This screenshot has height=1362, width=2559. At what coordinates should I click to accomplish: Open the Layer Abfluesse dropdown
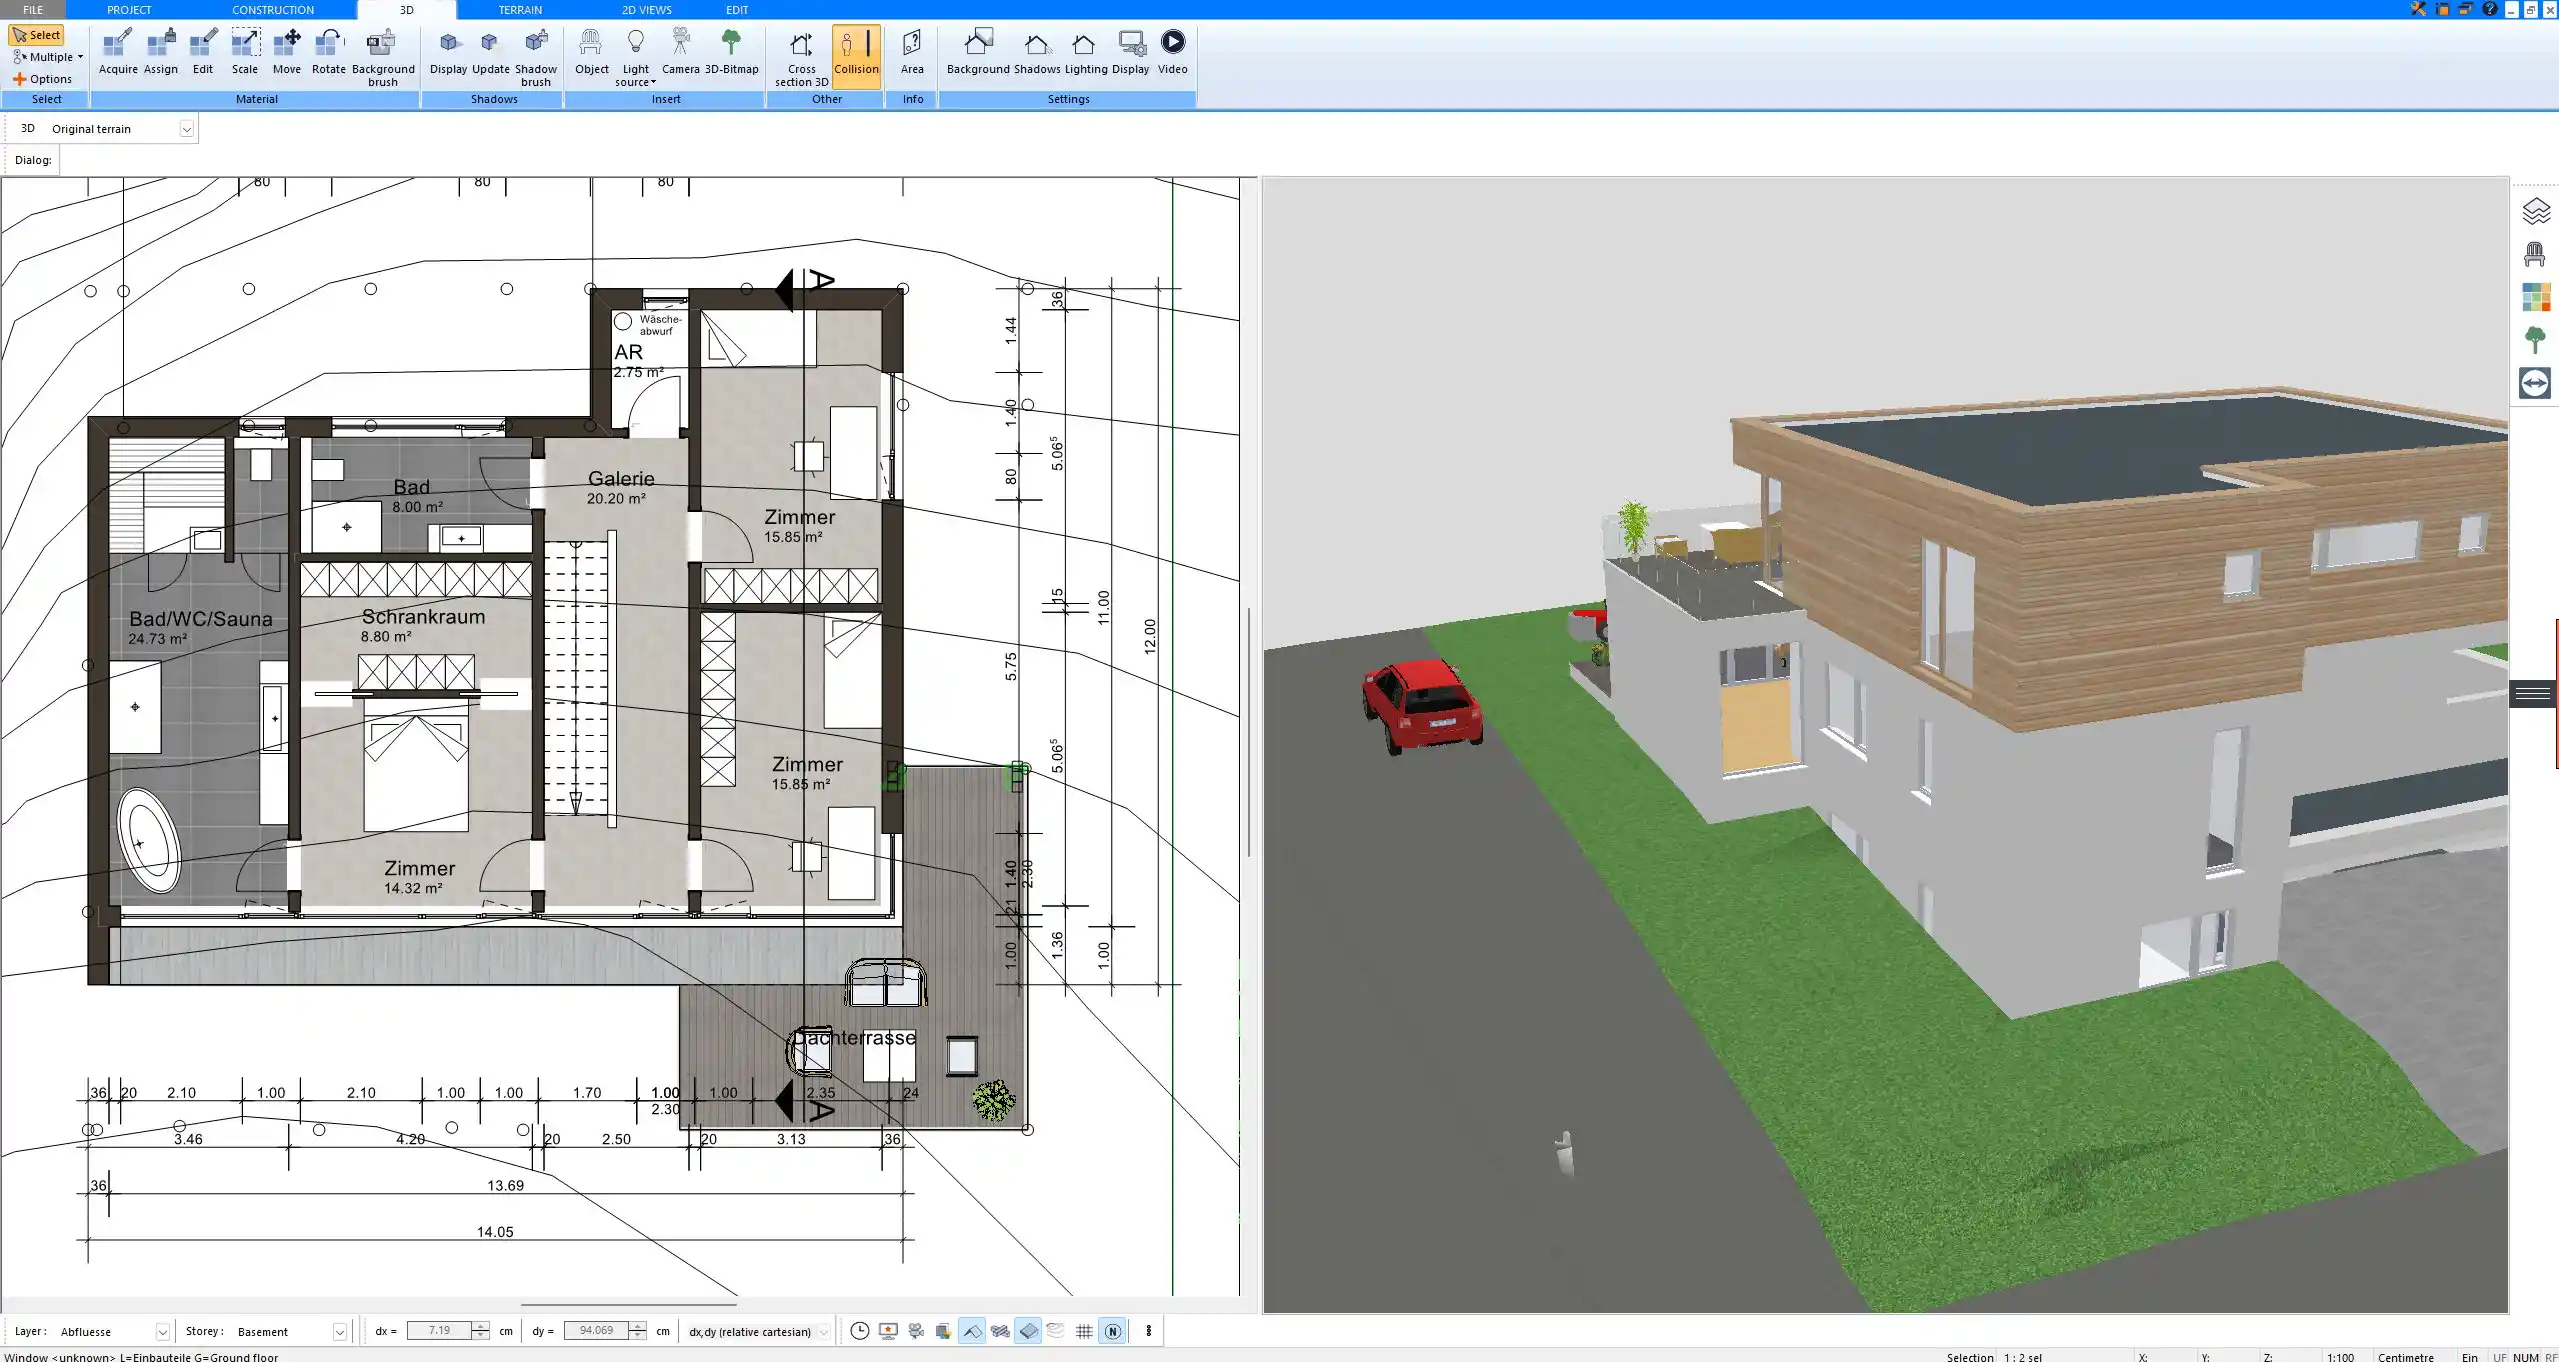(162, 1332)
